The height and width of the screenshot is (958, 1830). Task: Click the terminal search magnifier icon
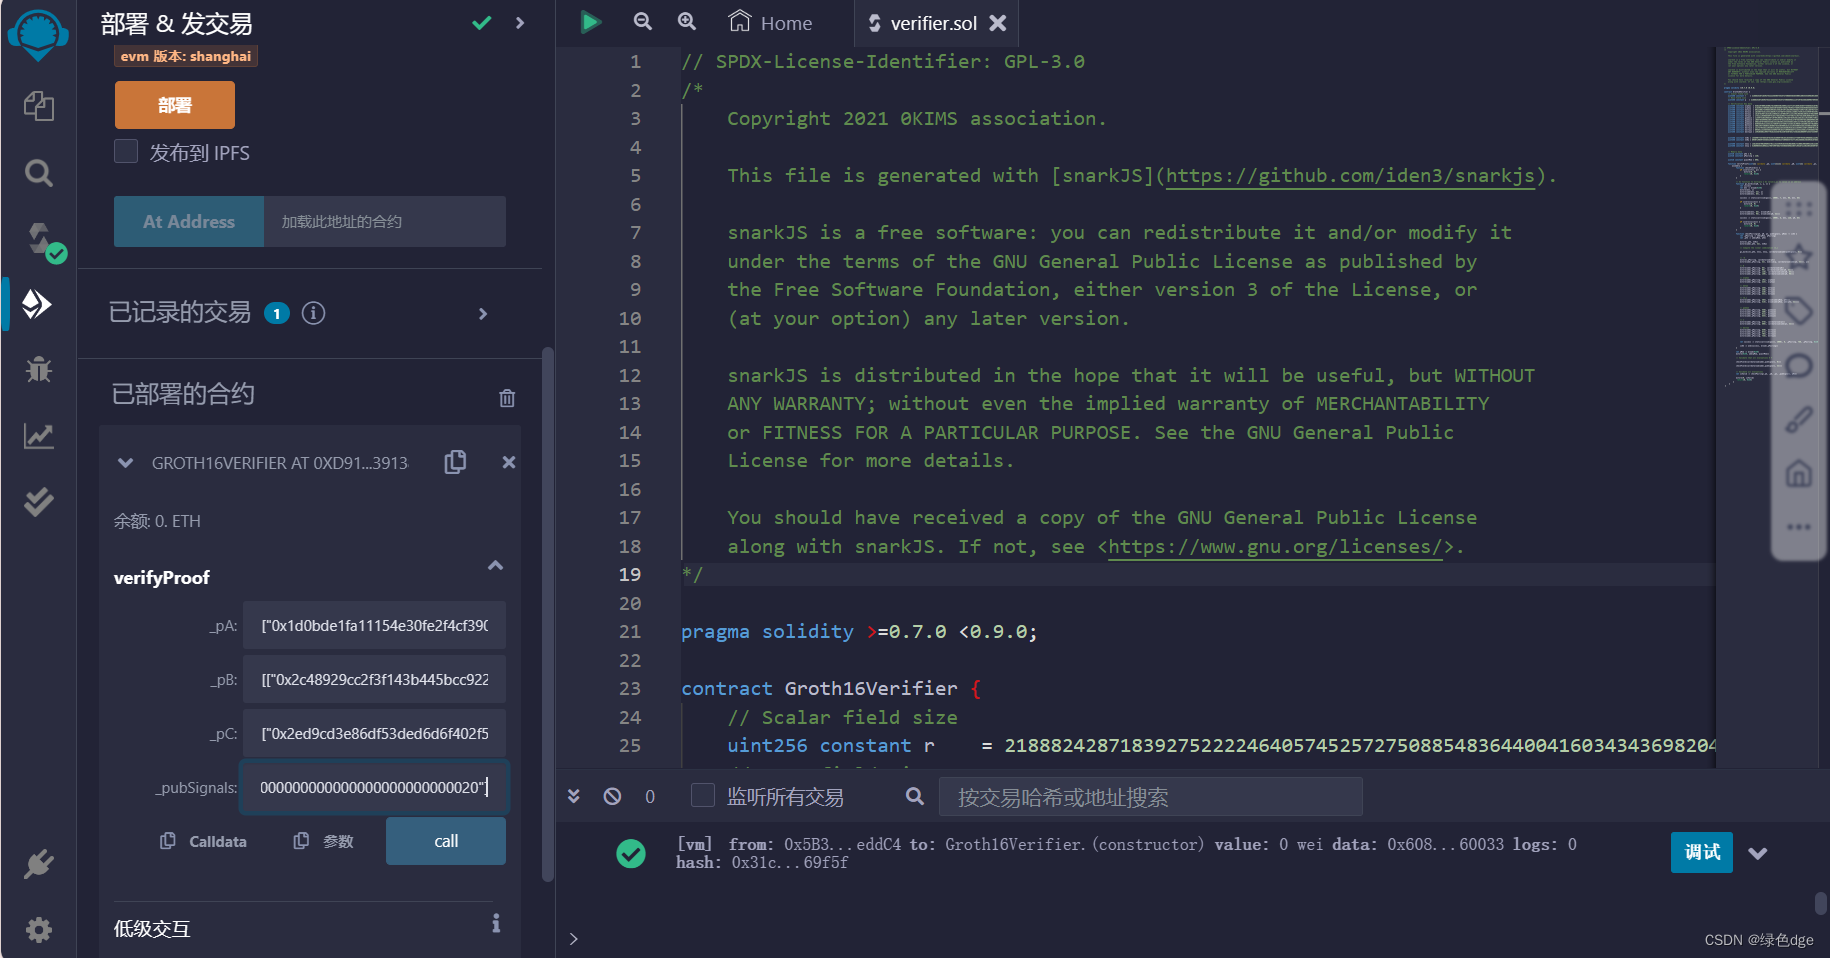pyautogui.click(x=914, y=796)
